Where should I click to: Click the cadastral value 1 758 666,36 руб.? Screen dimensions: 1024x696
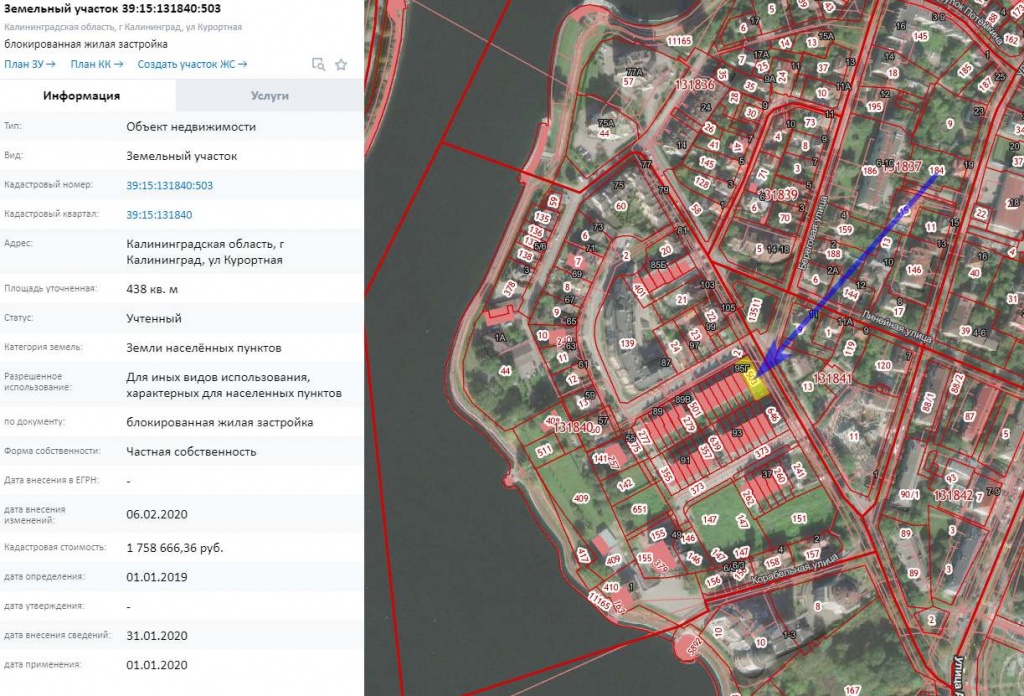pos(175,548)
